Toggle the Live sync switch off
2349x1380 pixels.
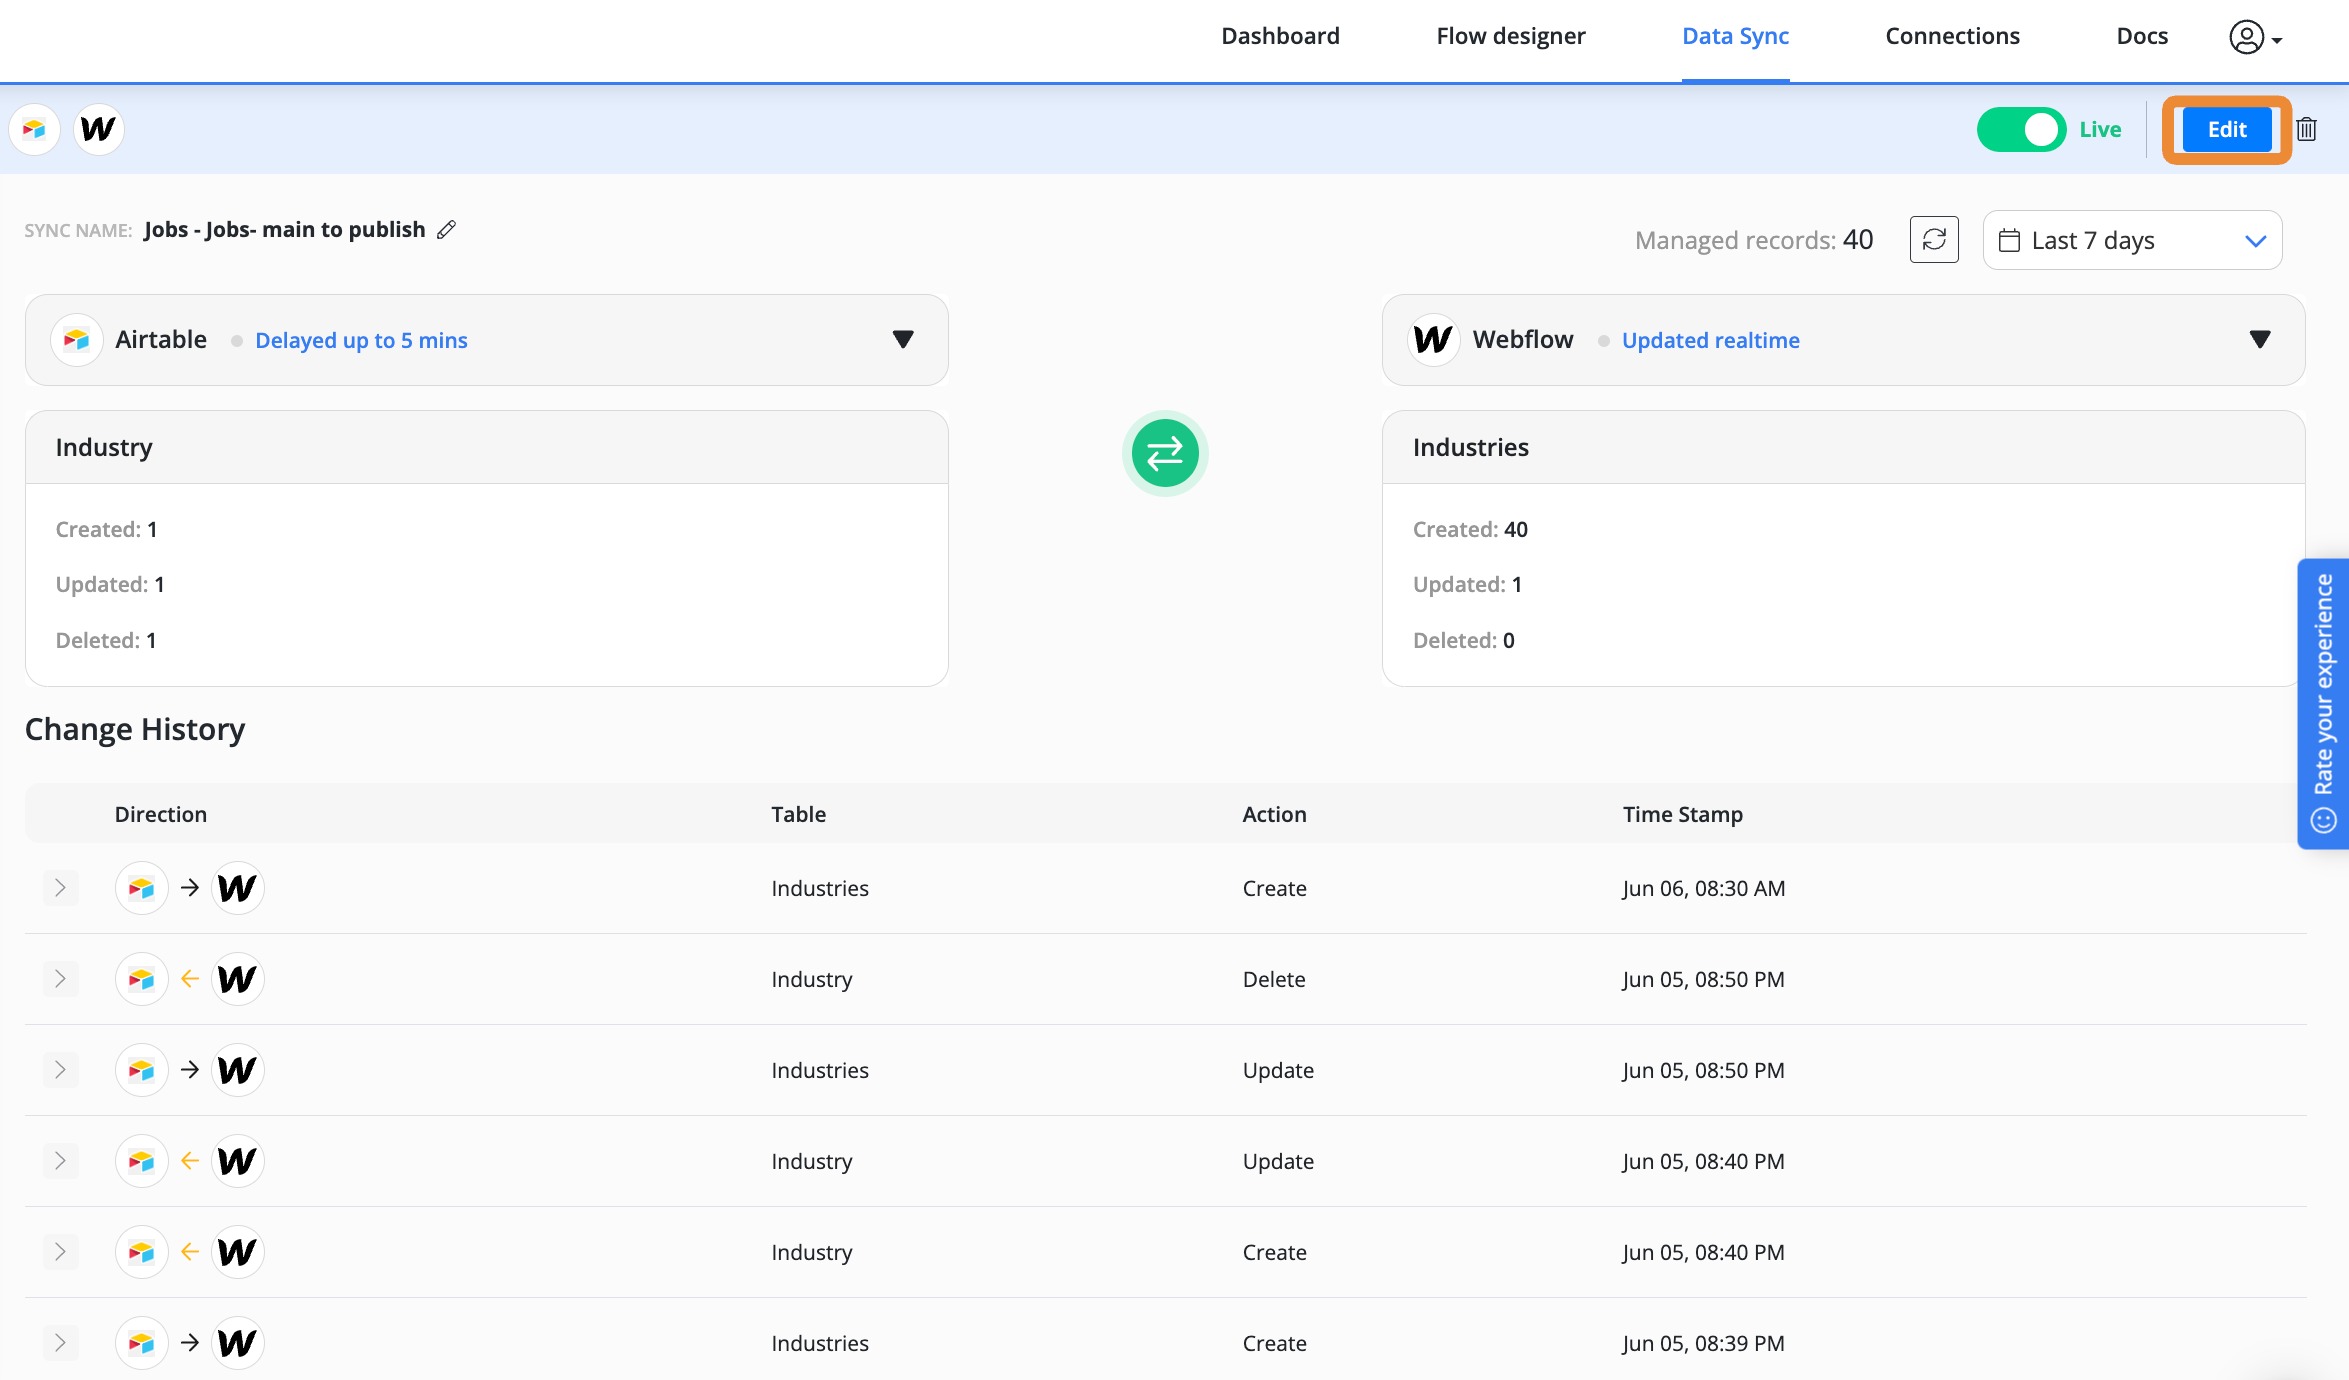tap(2021, 130)
